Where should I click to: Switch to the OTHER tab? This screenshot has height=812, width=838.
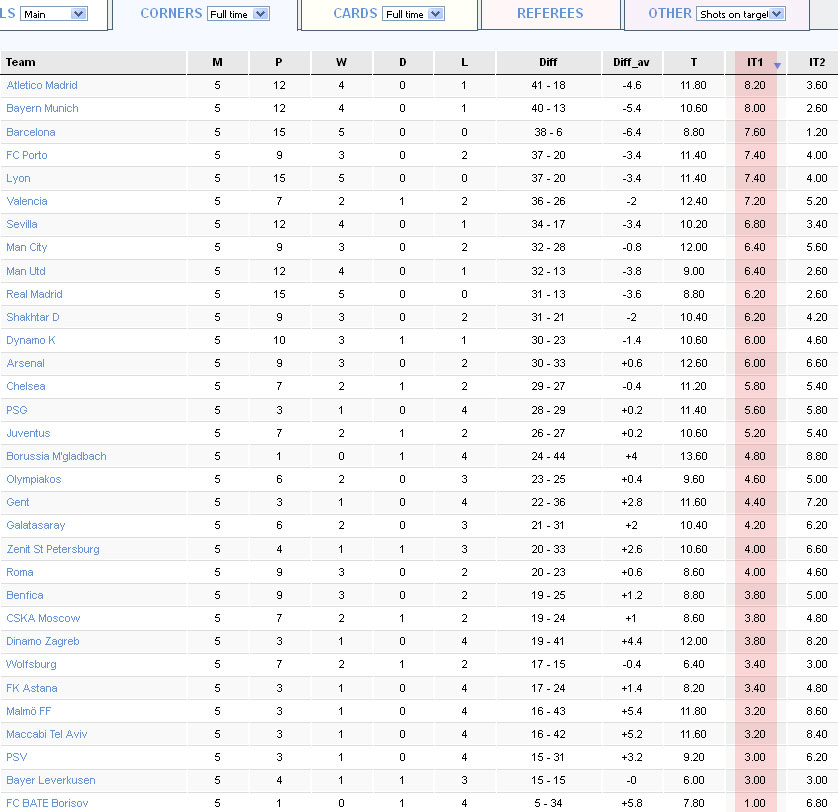670,13
